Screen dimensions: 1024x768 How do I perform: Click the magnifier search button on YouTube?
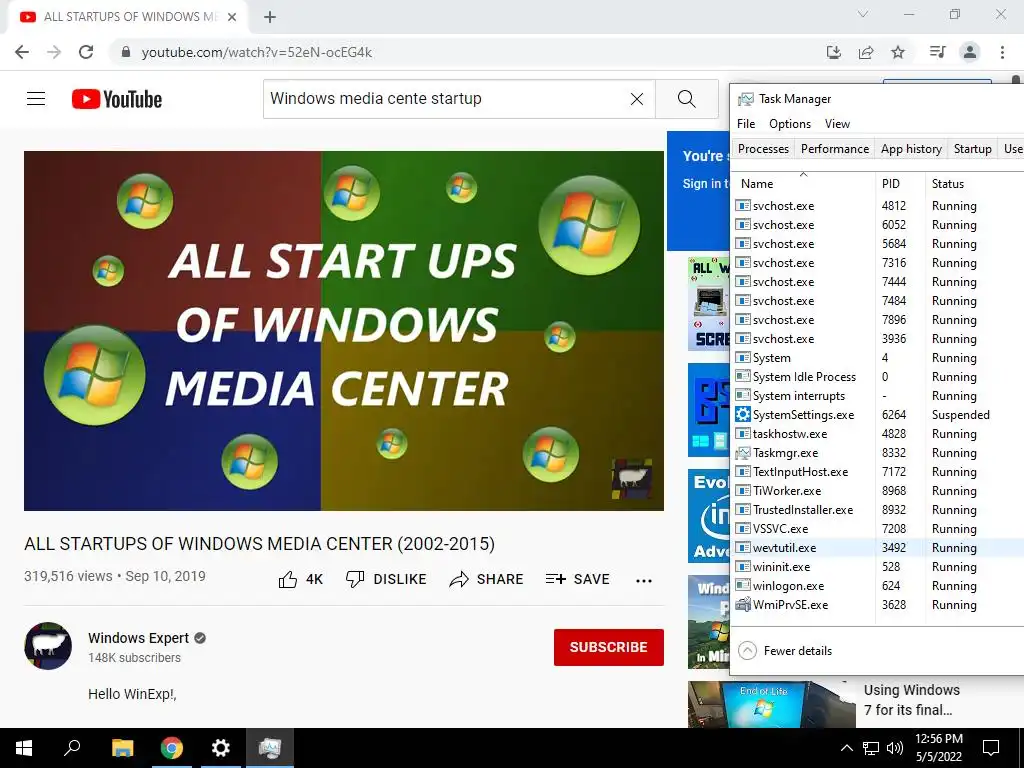[686, 99]
